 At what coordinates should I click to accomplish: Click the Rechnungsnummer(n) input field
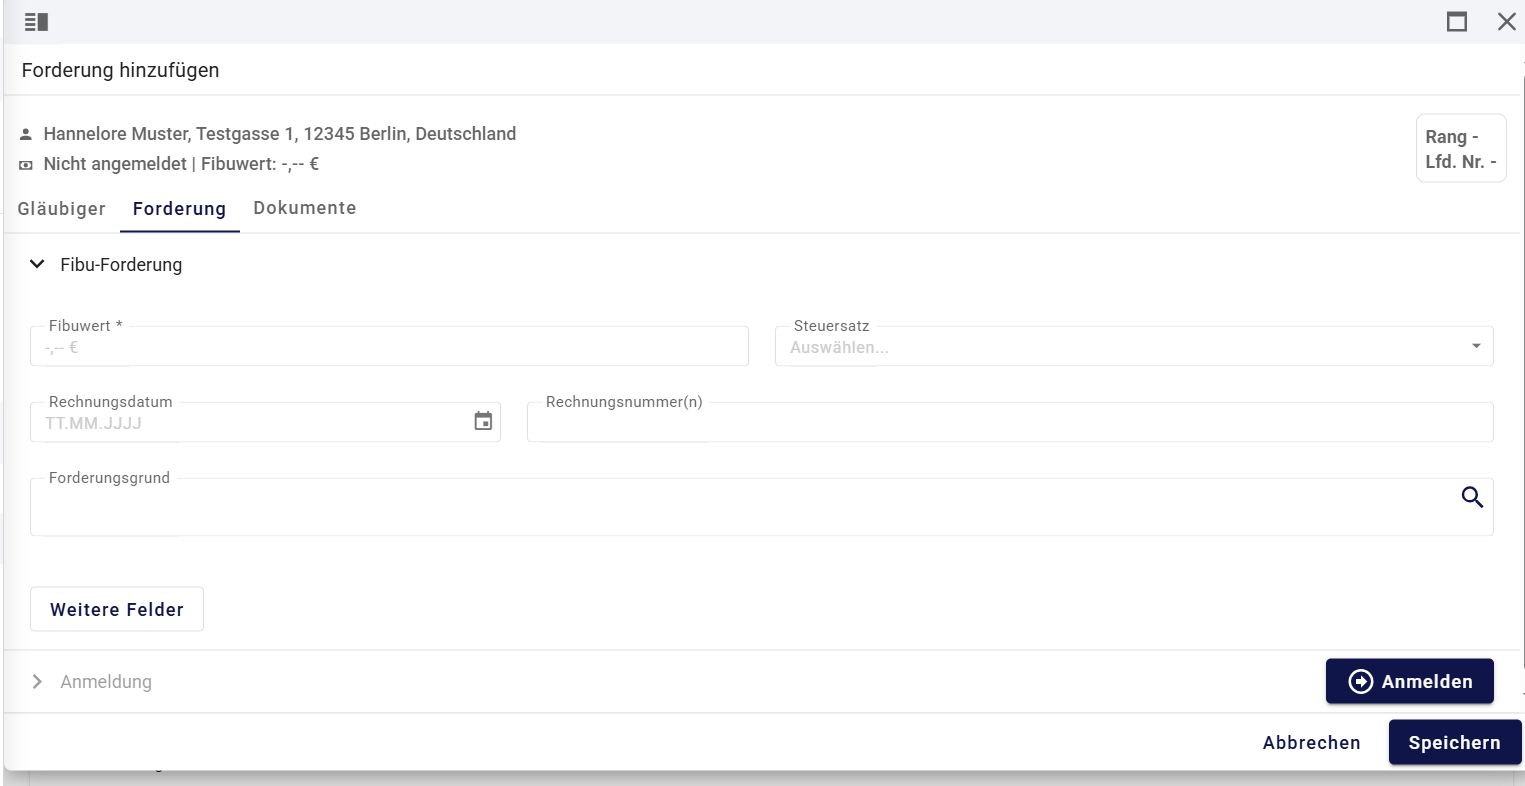[1010, 422]
